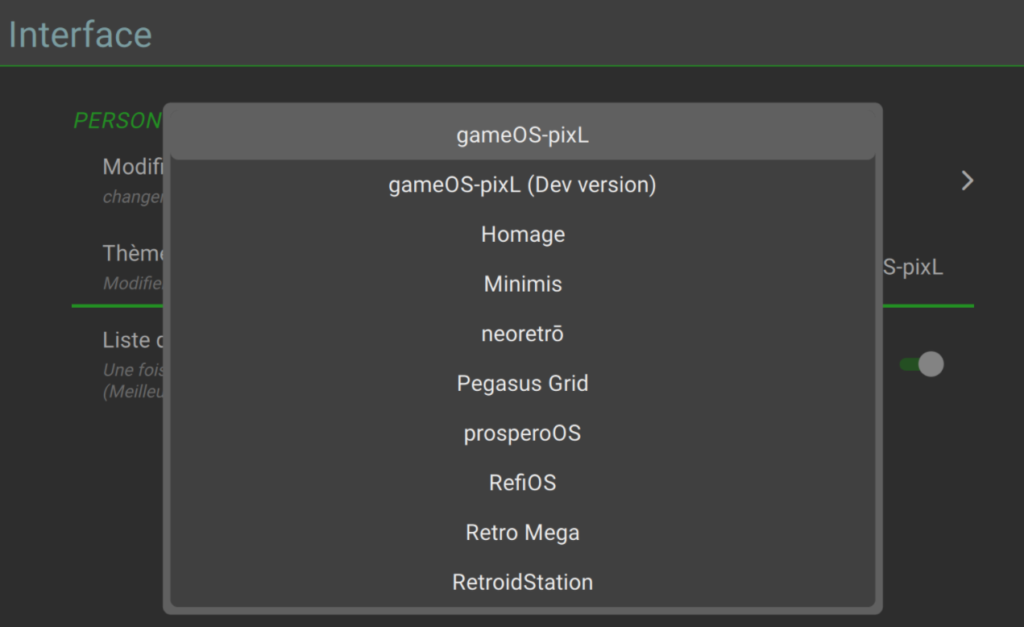Select Minimis in the theme list

click(522, 284)
